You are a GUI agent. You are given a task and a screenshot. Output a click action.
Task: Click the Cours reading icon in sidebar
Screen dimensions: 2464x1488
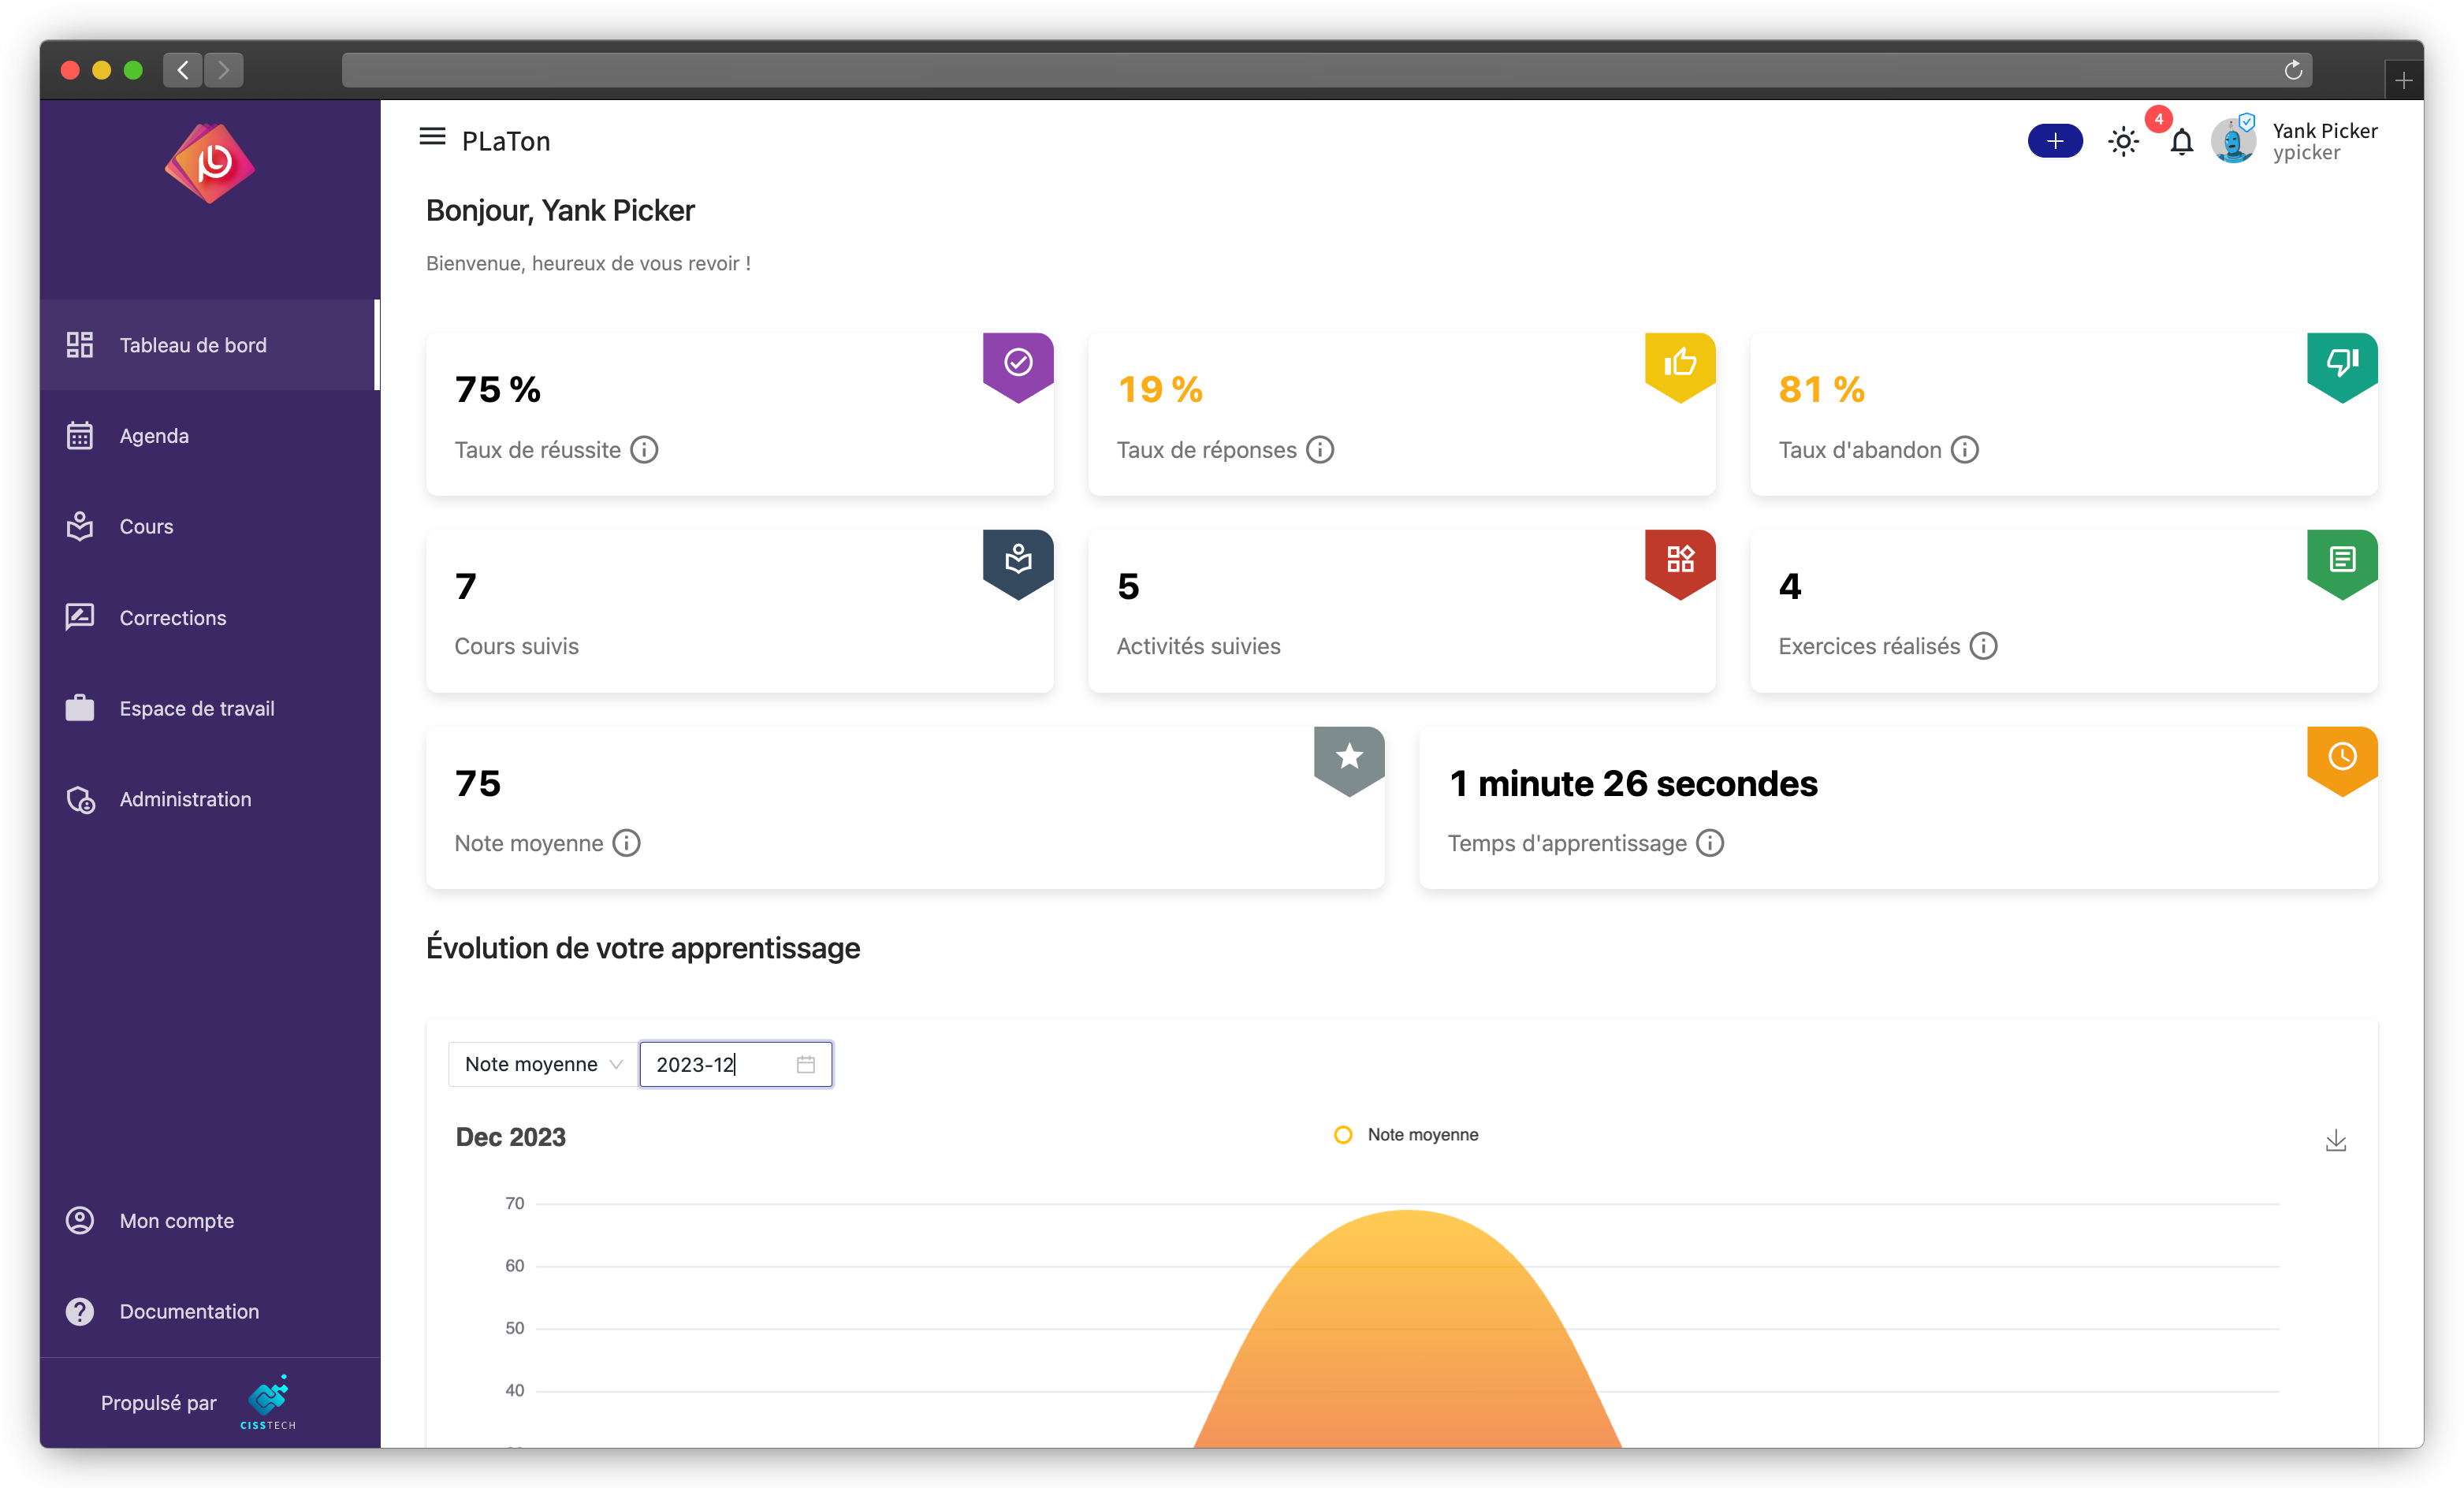[x=80, y=527]
